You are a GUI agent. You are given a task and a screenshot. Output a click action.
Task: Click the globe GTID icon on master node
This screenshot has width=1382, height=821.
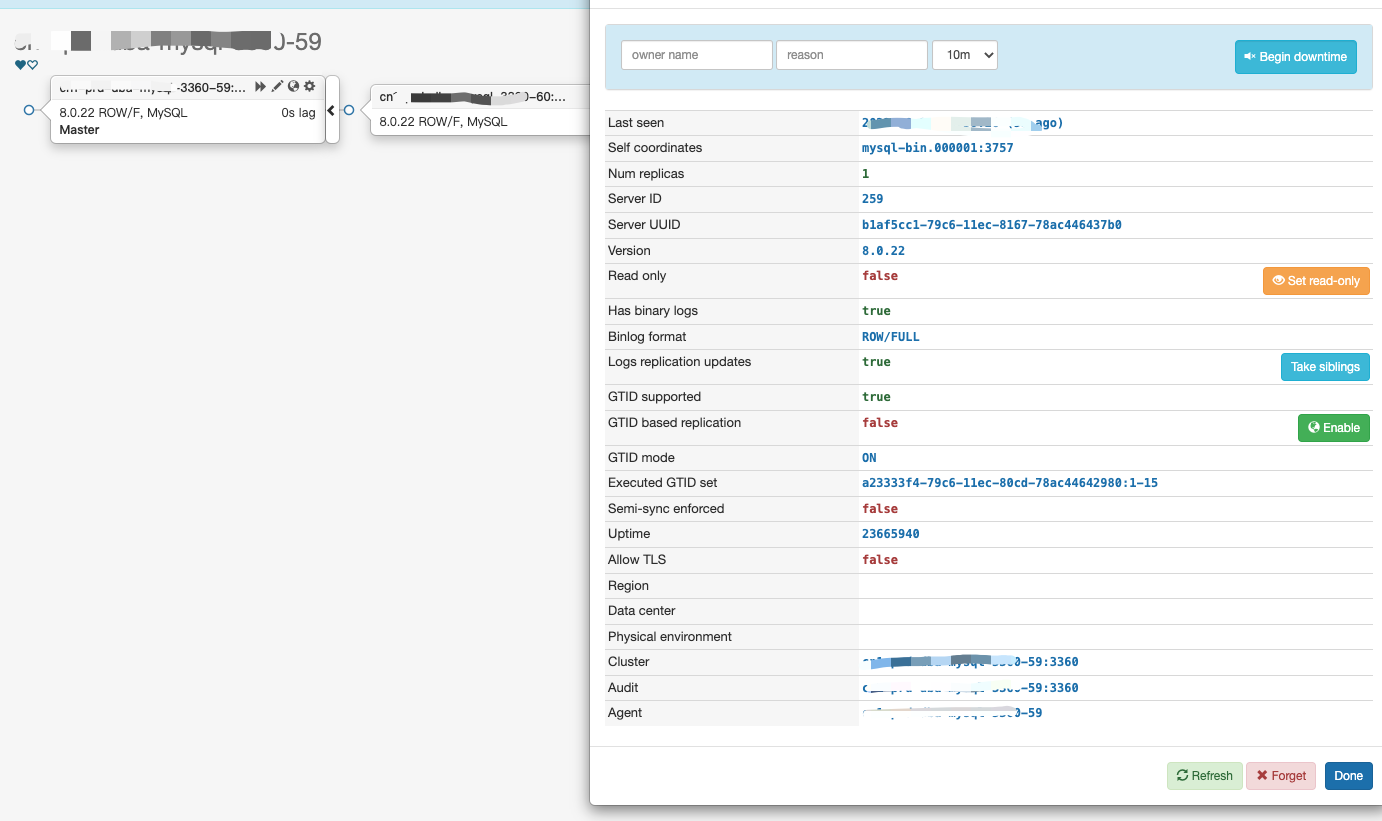click(x=293, y=87)
